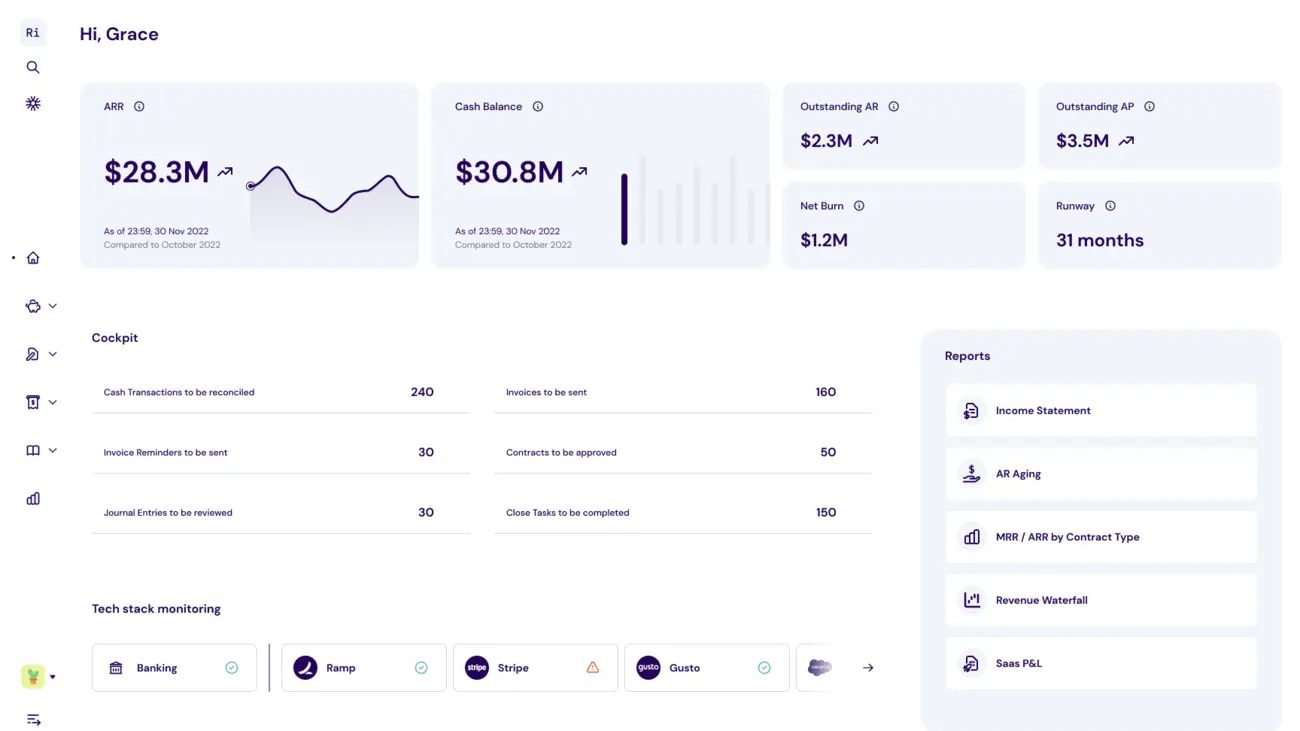1300x731 pixels.
Task: Open the Income Statement report
Action: pos(1100,411)
